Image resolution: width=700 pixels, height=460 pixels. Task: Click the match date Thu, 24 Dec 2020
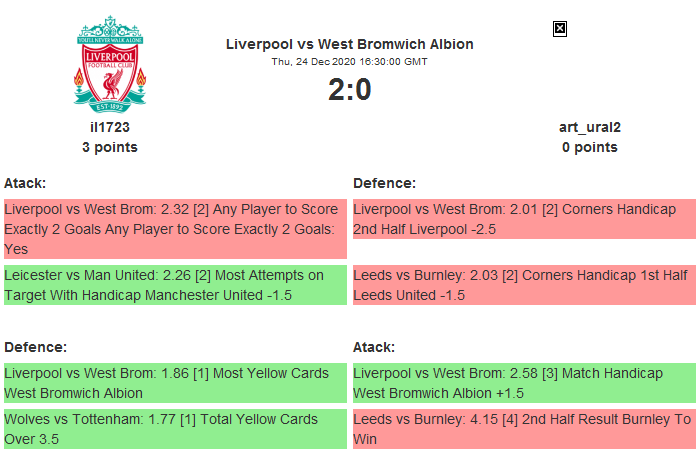[350, 62]
